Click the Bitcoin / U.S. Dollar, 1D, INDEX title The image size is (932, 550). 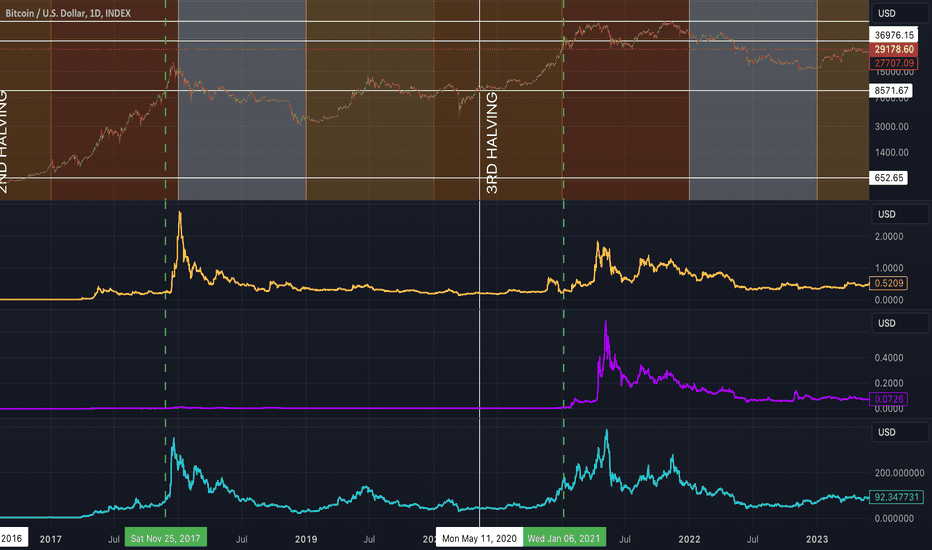tap(68, 13)
